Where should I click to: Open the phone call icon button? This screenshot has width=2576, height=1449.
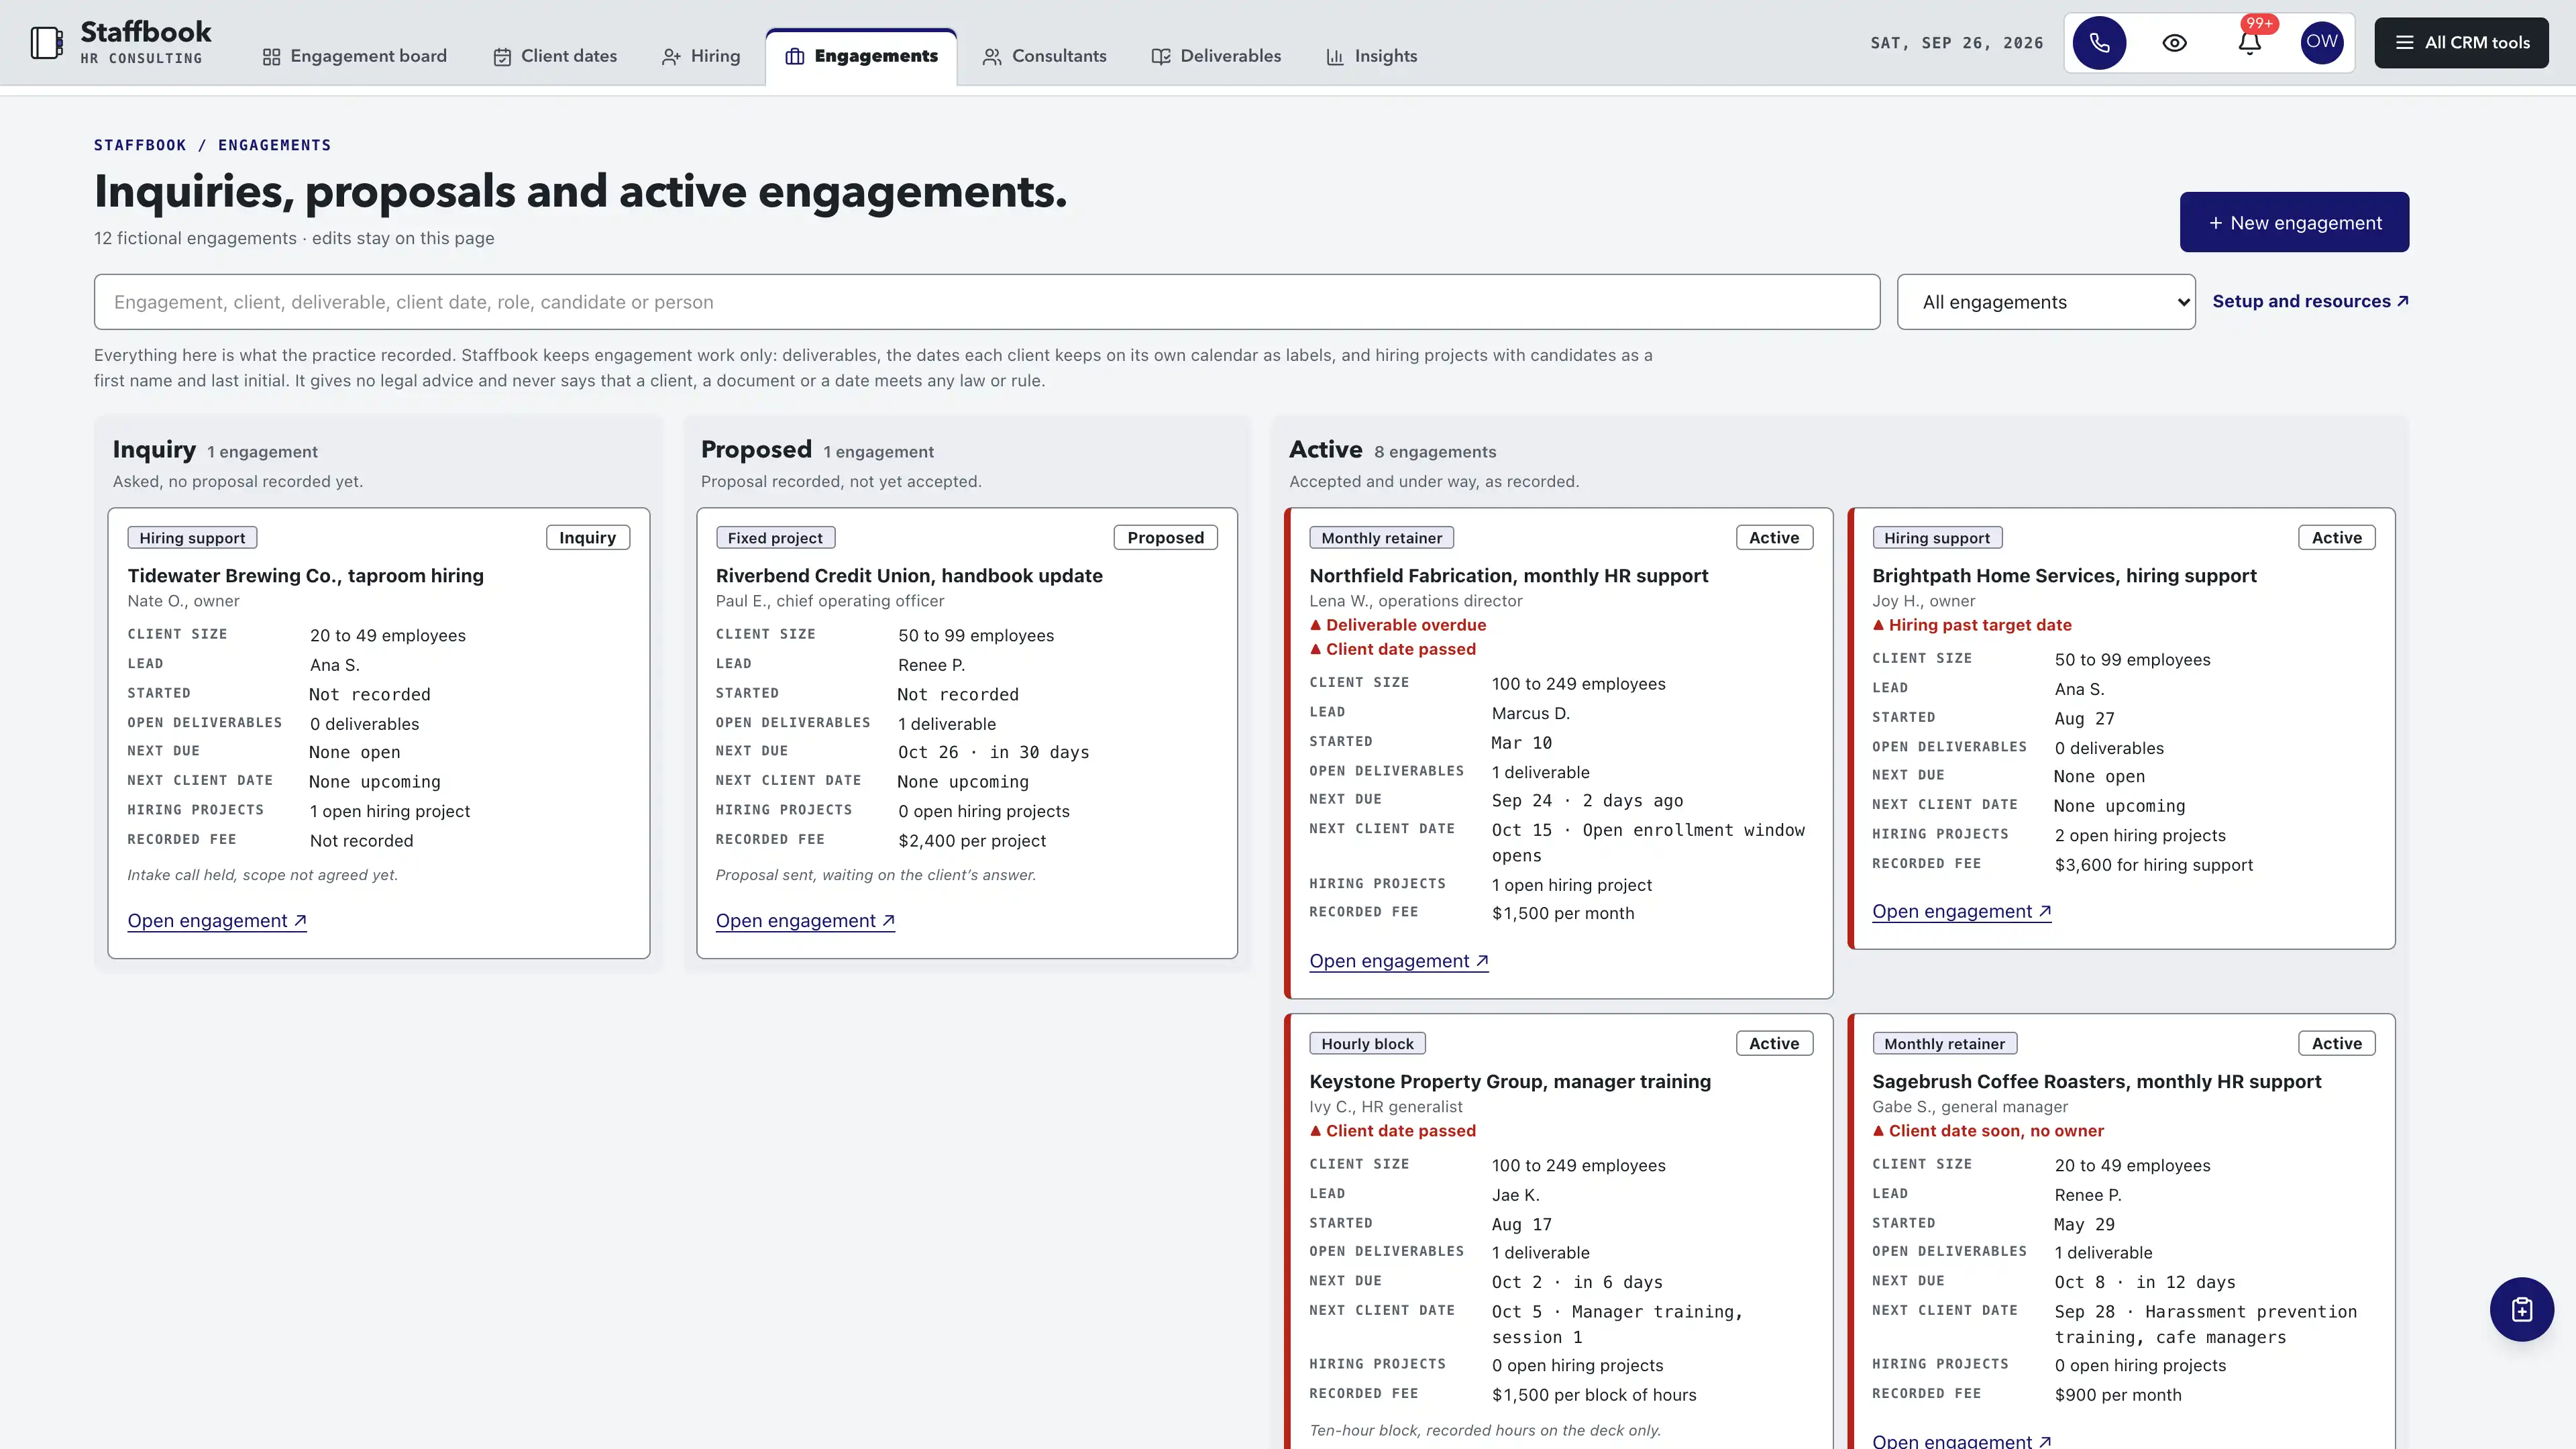(2099, 43)
